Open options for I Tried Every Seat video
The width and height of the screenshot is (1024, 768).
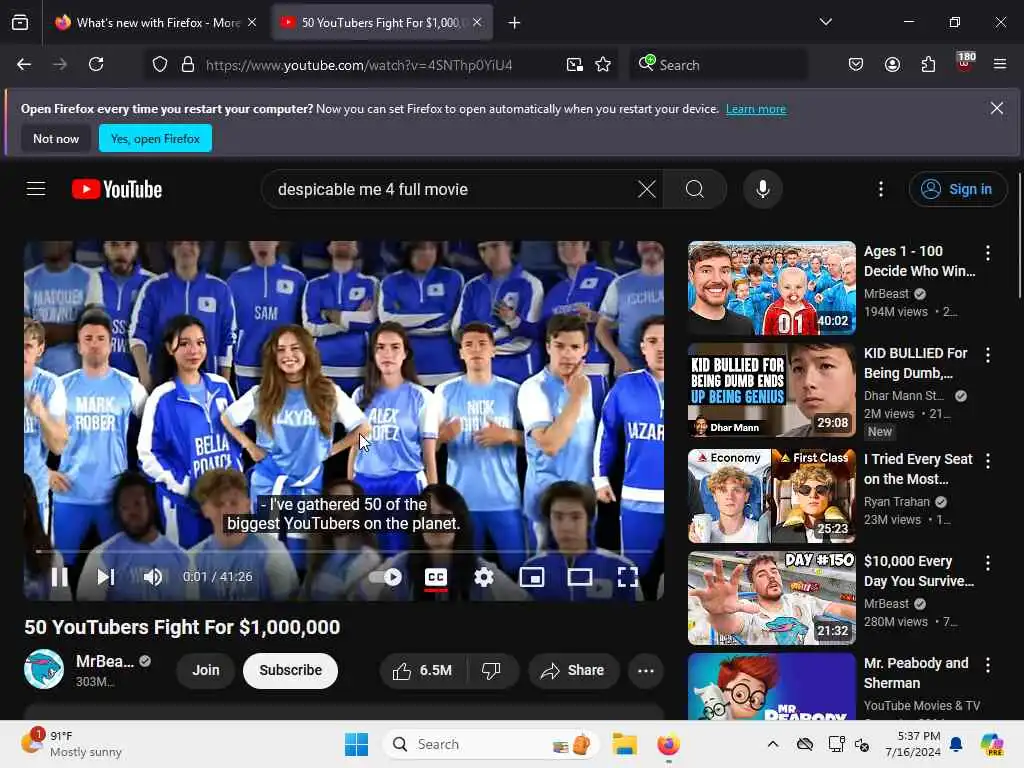pyautogui.click(x=987, y=461)
